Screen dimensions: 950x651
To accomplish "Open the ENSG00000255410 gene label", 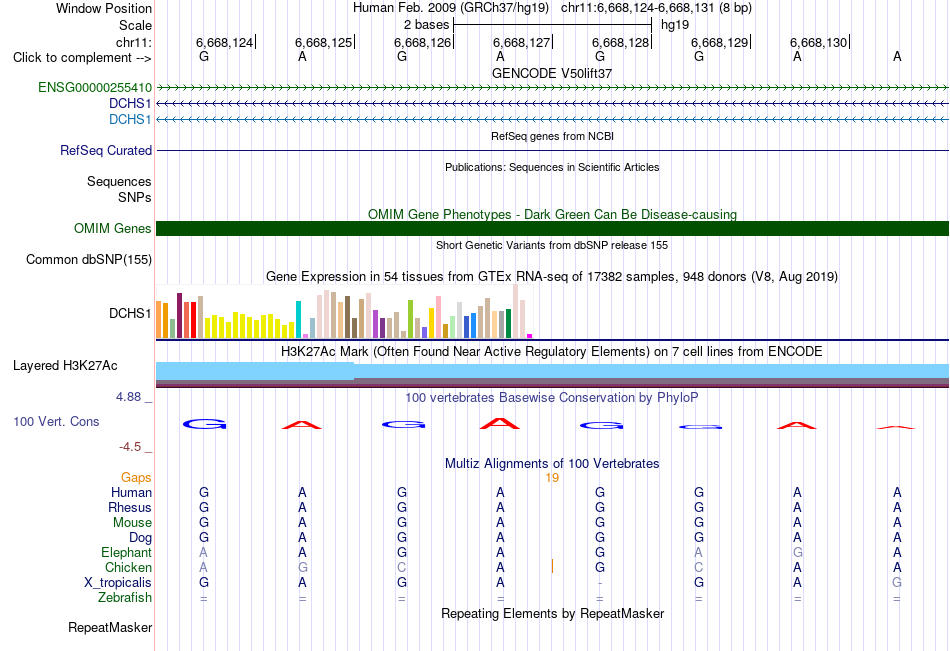I will point(95,87).
